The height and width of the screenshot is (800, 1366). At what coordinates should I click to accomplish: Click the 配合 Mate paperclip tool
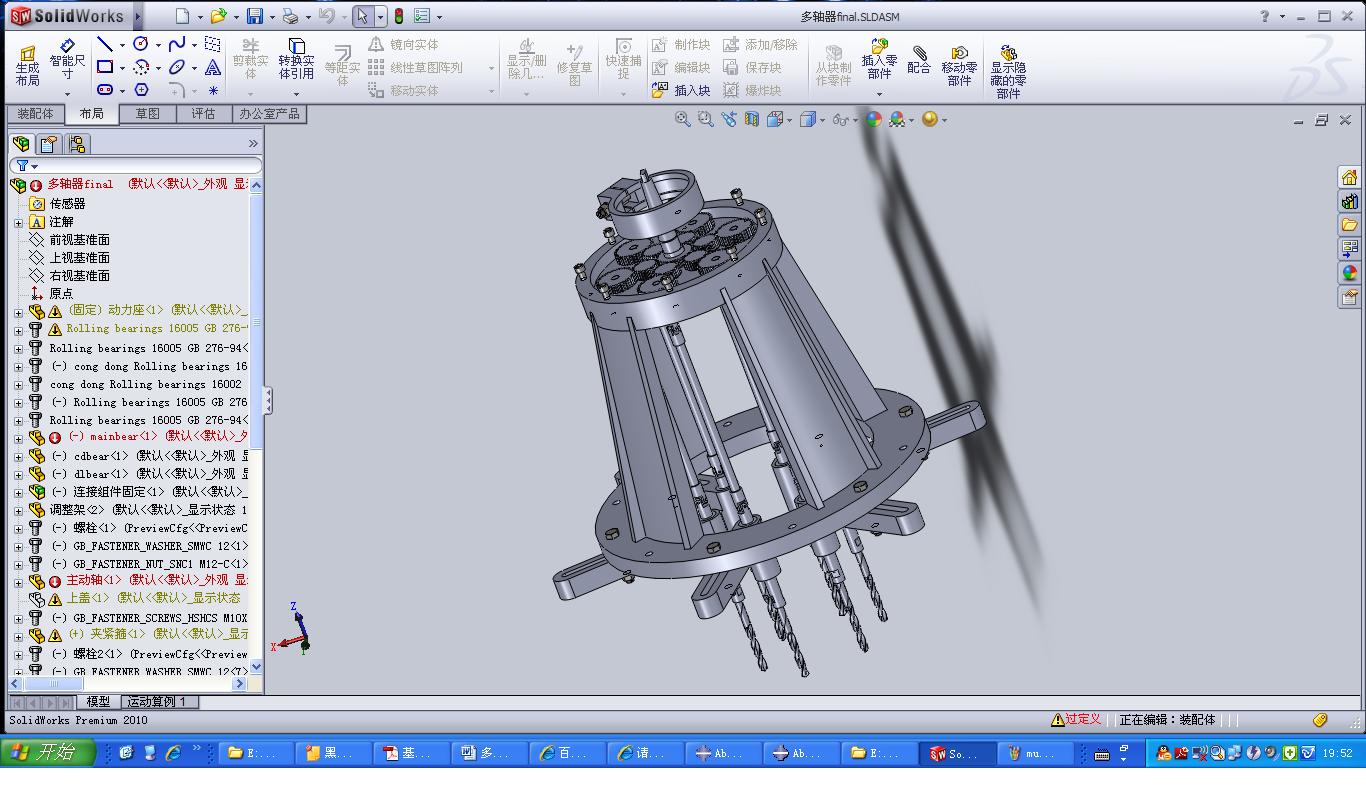pos(919,60)
